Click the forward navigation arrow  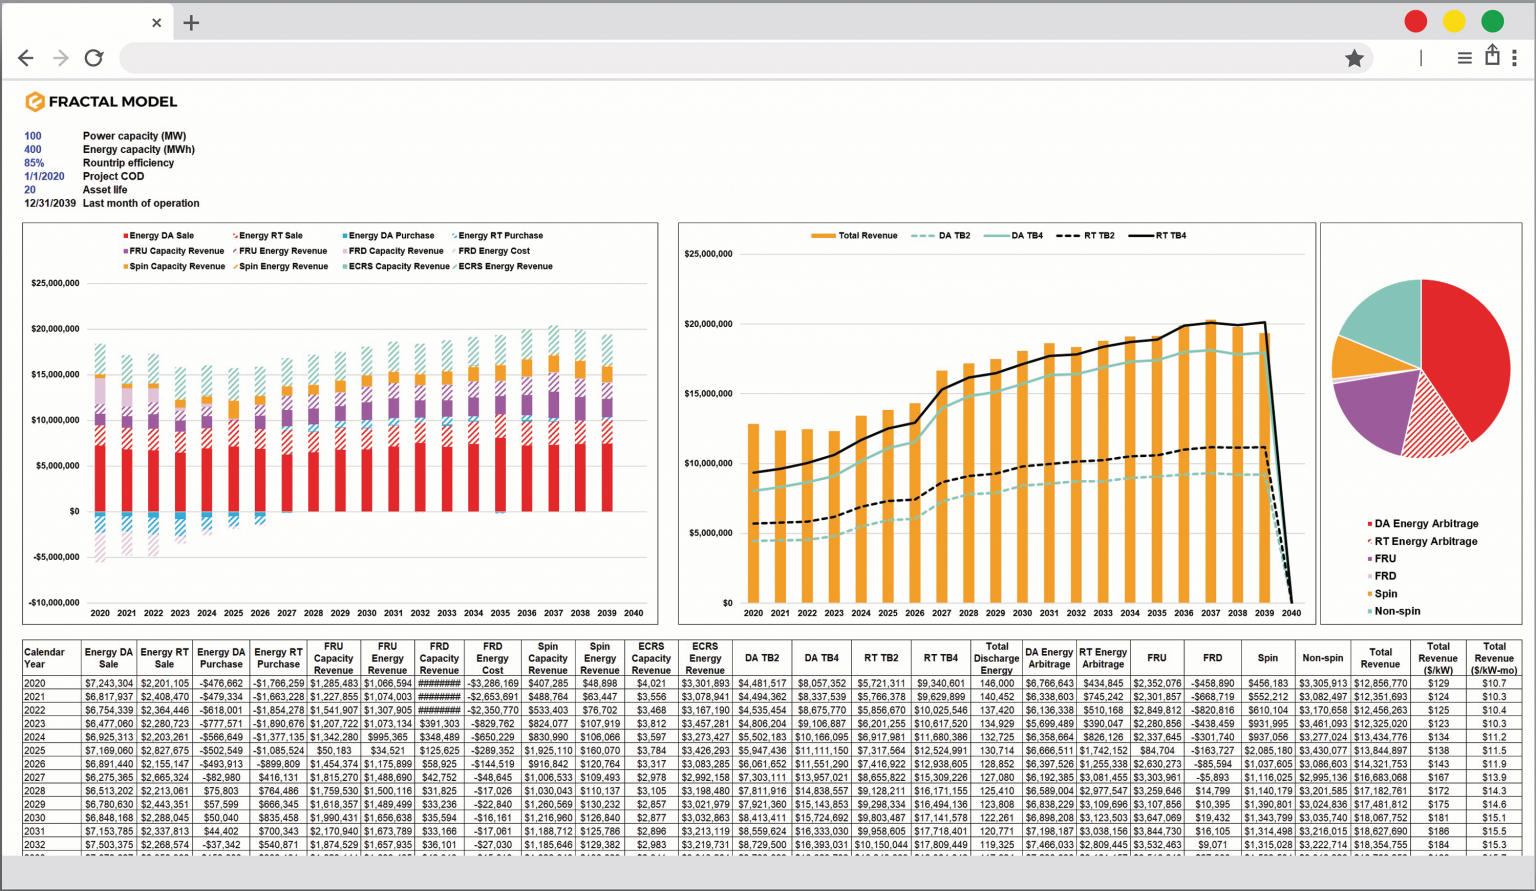(x=59, y=58)
